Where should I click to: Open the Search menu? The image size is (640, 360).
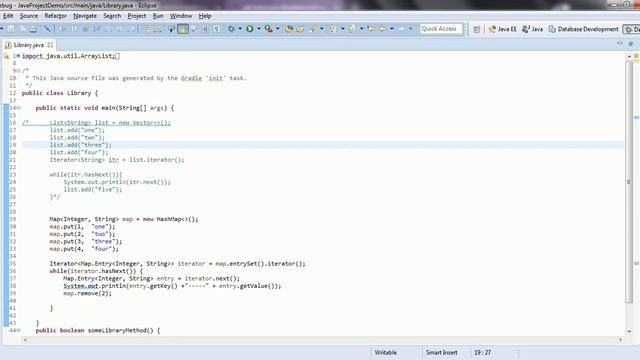[x=112, y=16]
